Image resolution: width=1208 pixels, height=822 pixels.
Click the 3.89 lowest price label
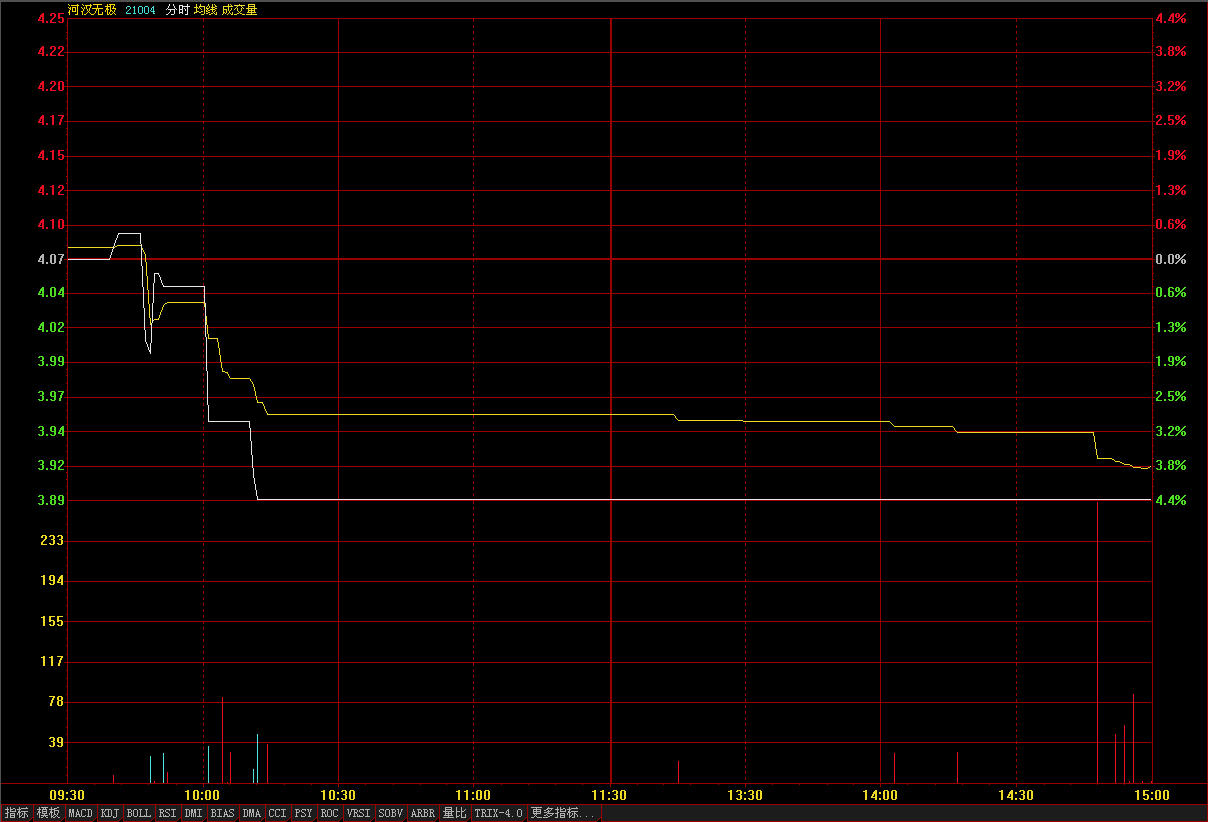pos(49,500)
